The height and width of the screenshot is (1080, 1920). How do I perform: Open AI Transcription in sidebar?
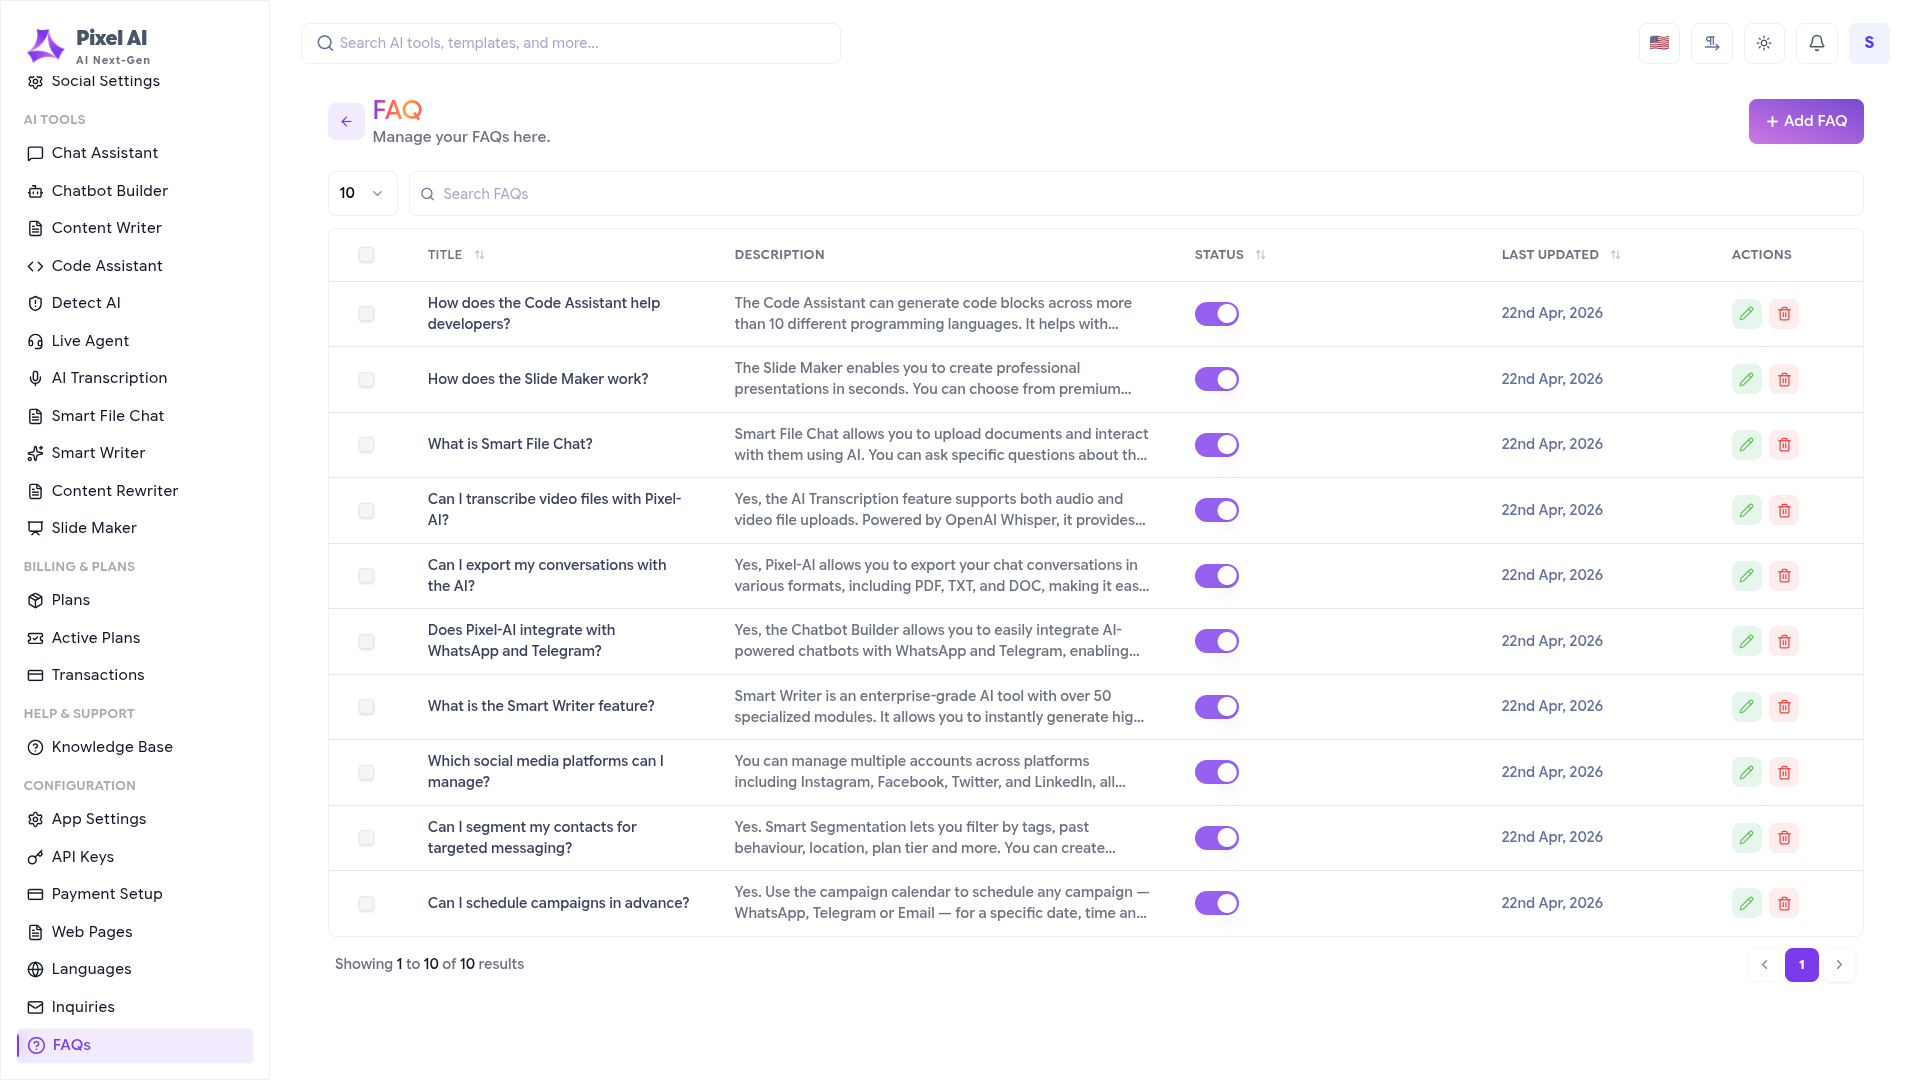[135, 378]
